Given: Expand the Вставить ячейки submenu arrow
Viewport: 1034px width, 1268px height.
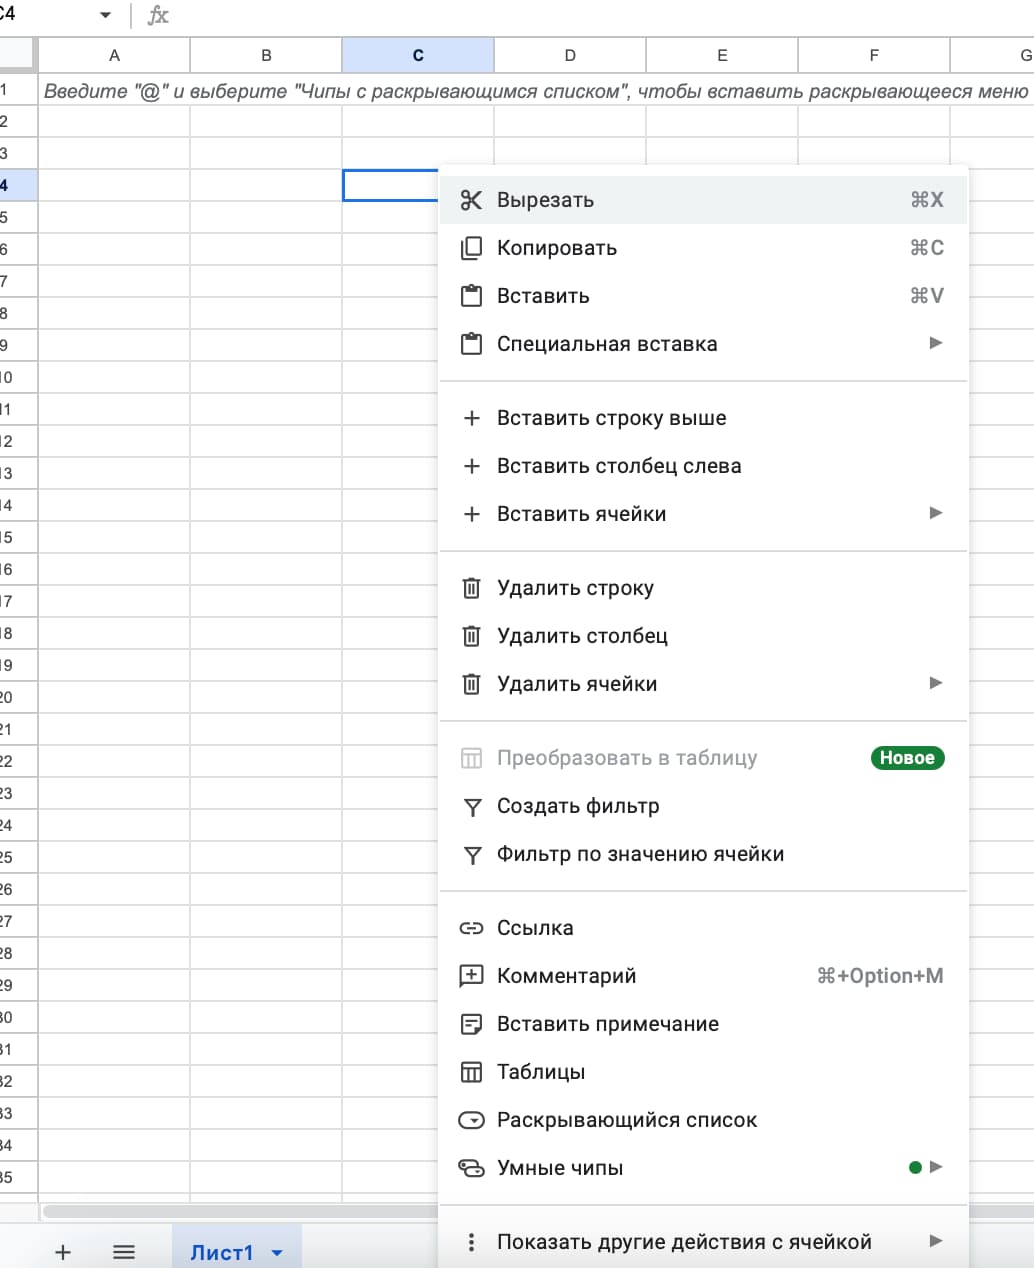Looking at the screenshot, I should tap(936, 513).
